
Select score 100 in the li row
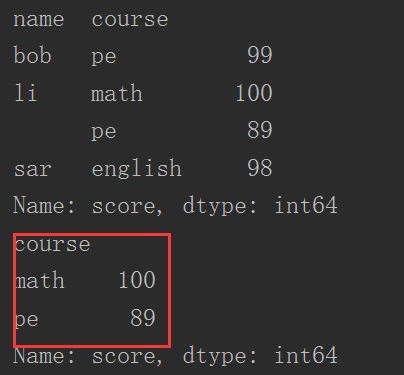point(254,93)
